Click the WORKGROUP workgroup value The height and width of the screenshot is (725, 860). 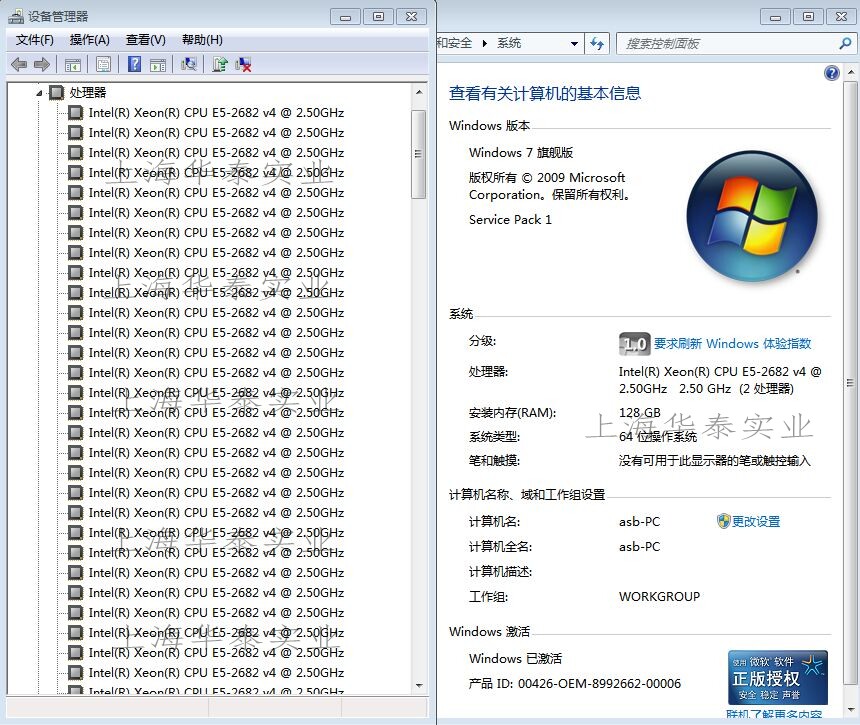tap(659, 596)
